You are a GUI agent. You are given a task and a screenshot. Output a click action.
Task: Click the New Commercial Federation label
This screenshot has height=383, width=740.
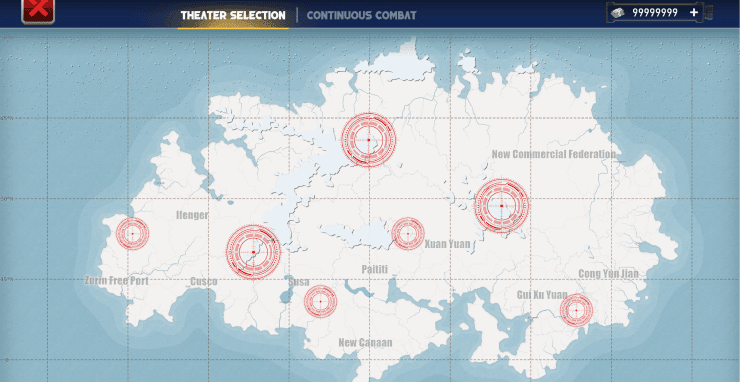pyautogui.click(x=554, y=154)
